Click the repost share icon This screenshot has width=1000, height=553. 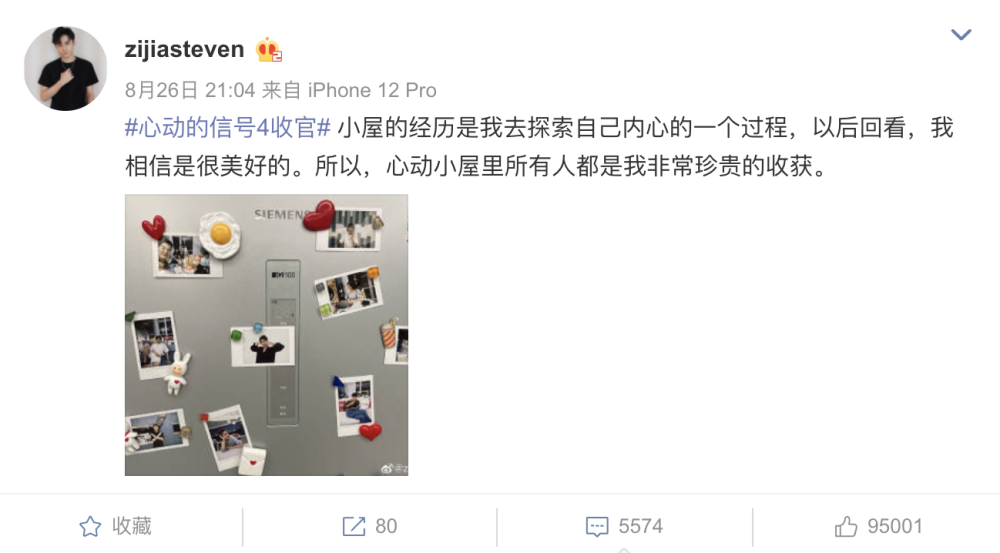tap(353, 526)
